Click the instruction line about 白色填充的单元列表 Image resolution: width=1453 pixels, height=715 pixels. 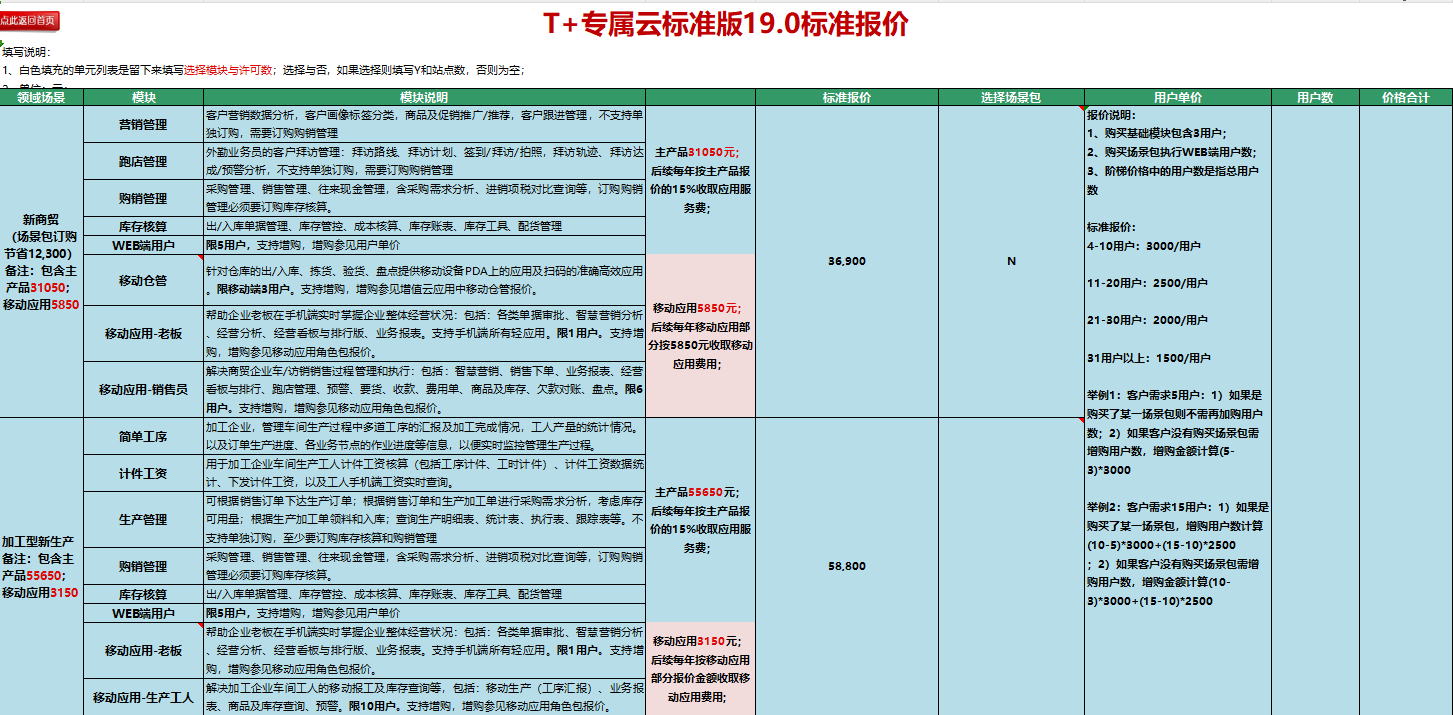(263, 70)
